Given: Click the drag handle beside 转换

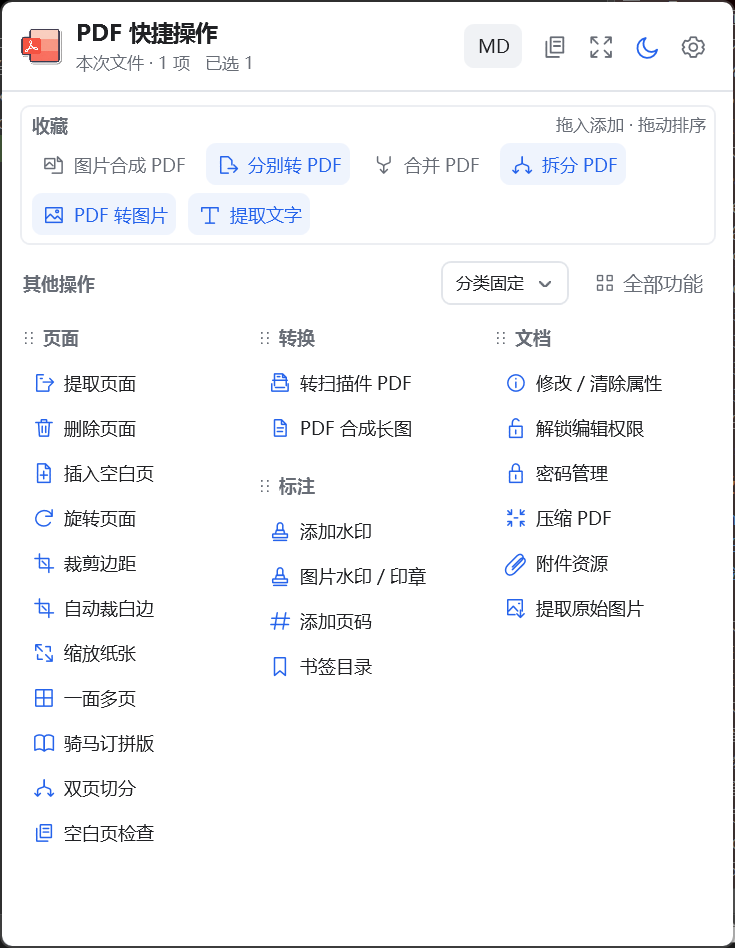Looking at the screenshot, I should (264, 338).
